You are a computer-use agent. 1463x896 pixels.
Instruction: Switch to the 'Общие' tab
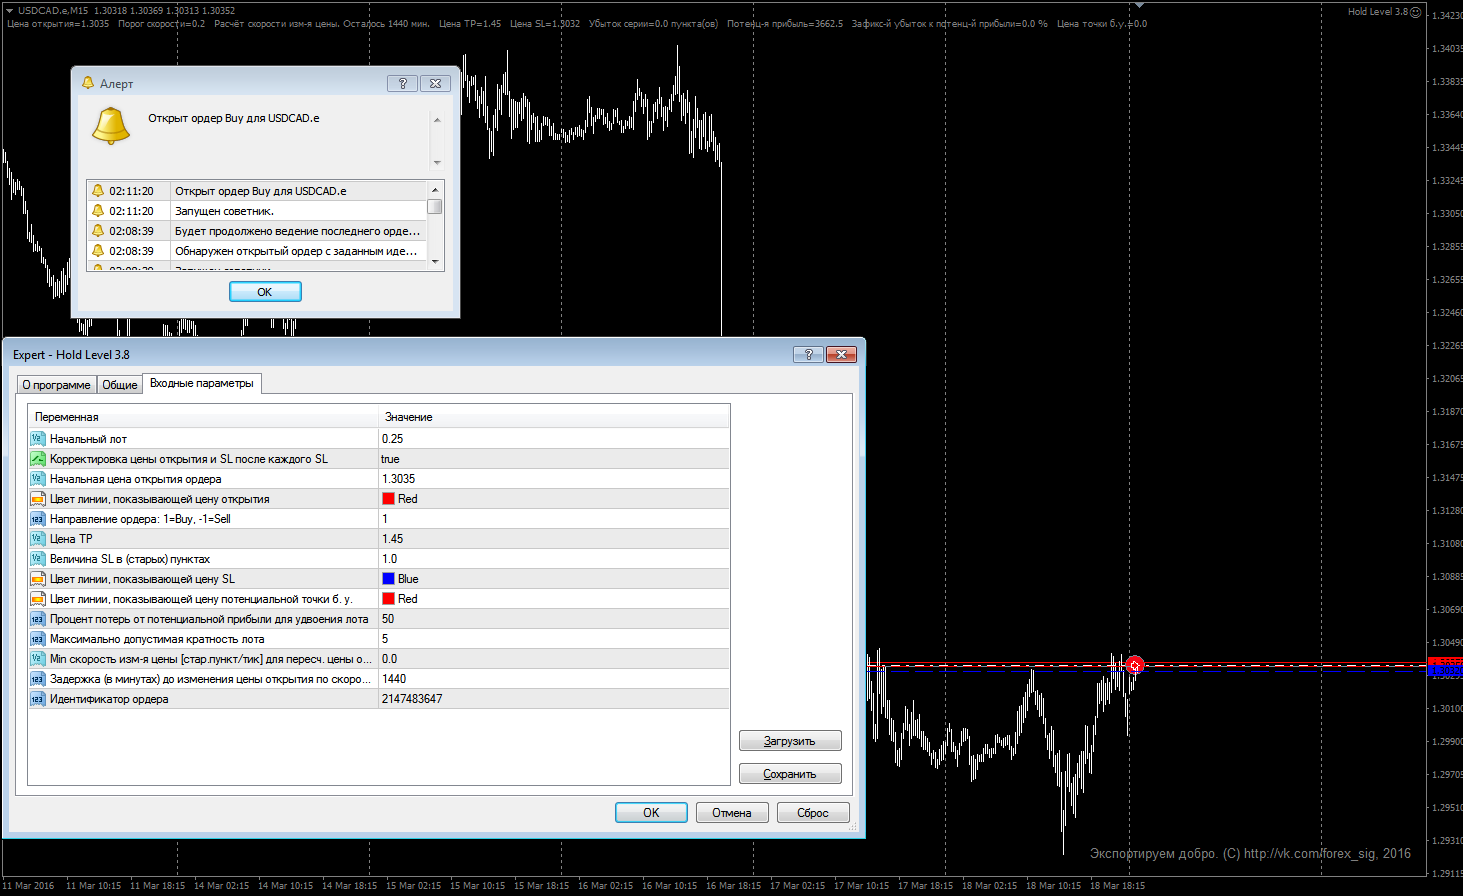(120, 384)
